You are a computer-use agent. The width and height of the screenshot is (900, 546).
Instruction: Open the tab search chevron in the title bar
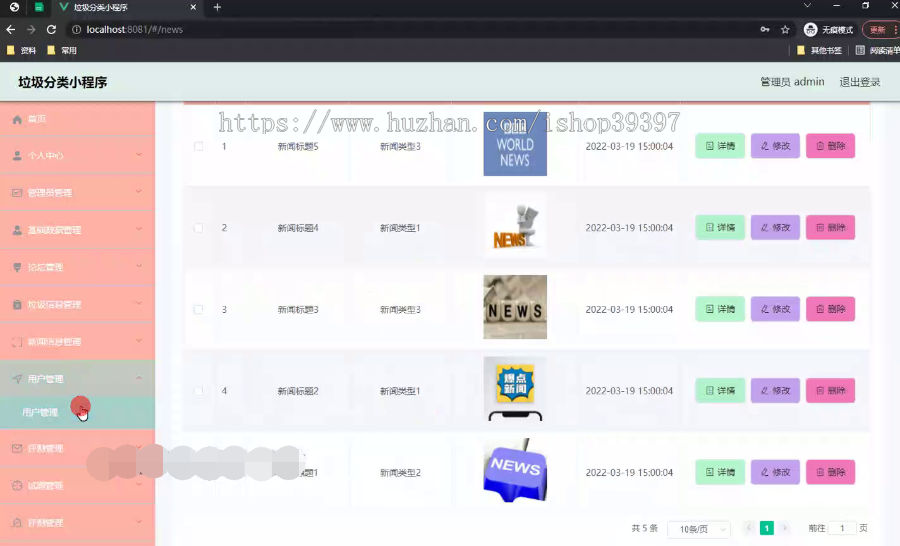point(807,6)
